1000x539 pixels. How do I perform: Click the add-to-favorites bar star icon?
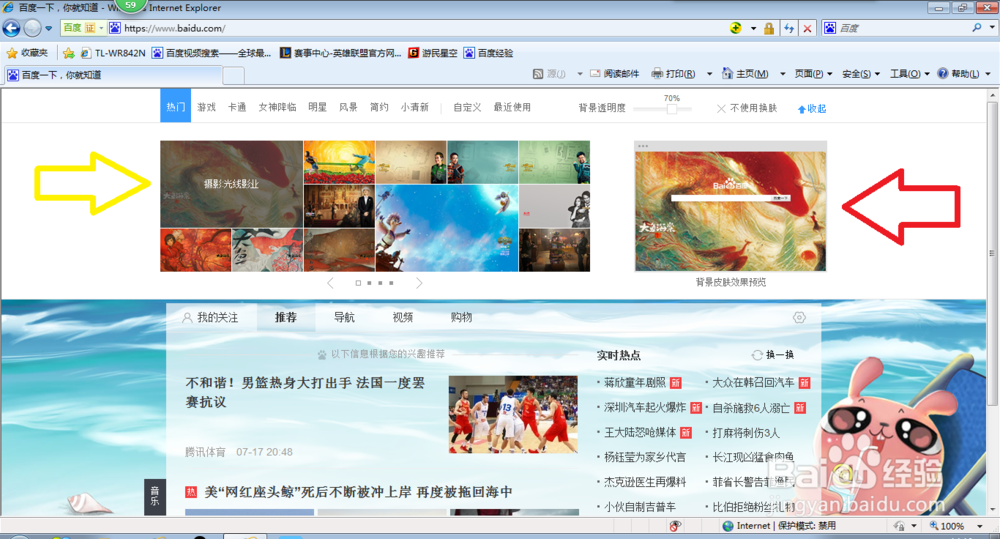click(x=68, y=53)
